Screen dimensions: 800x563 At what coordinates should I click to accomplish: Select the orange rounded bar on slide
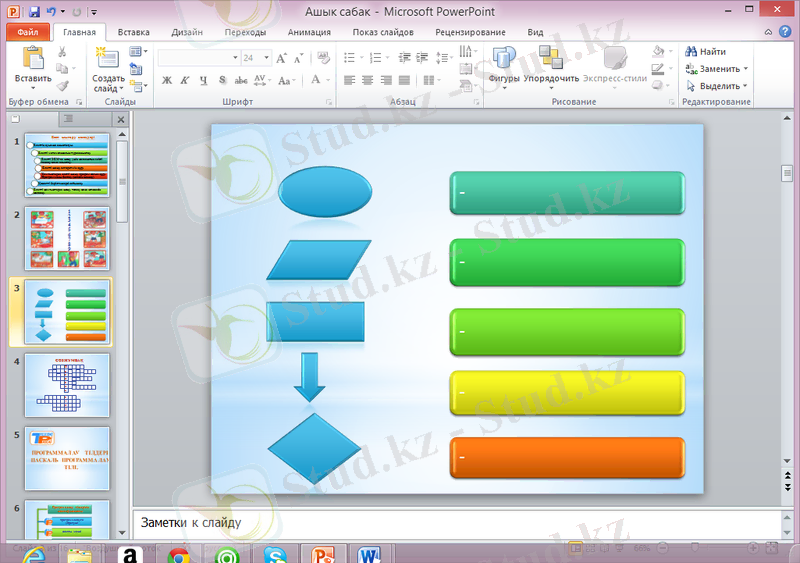click(x=567, y=458)
